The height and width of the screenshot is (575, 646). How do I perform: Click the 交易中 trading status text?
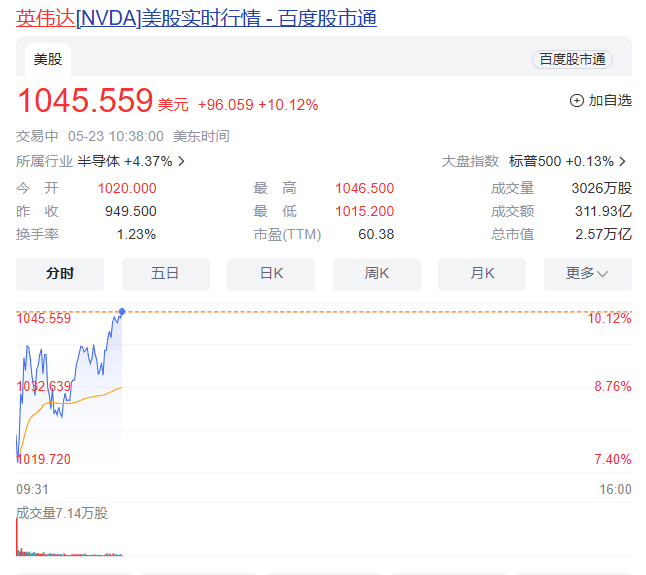tap(37, 136)
